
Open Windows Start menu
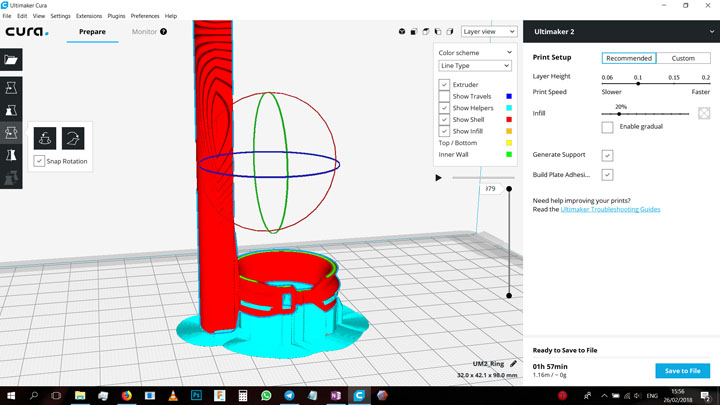click(11, 395)
